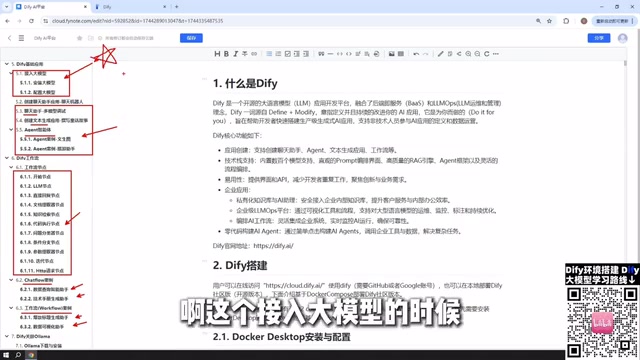Switch to the second Dify browser tab

click(x=130, y=7)
